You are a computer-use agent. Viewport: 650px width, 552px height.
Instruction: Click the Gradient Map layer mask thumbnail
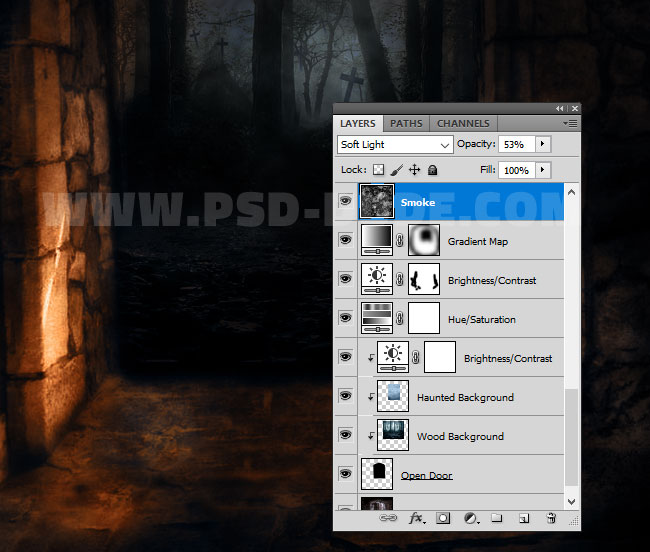point(424,240)
